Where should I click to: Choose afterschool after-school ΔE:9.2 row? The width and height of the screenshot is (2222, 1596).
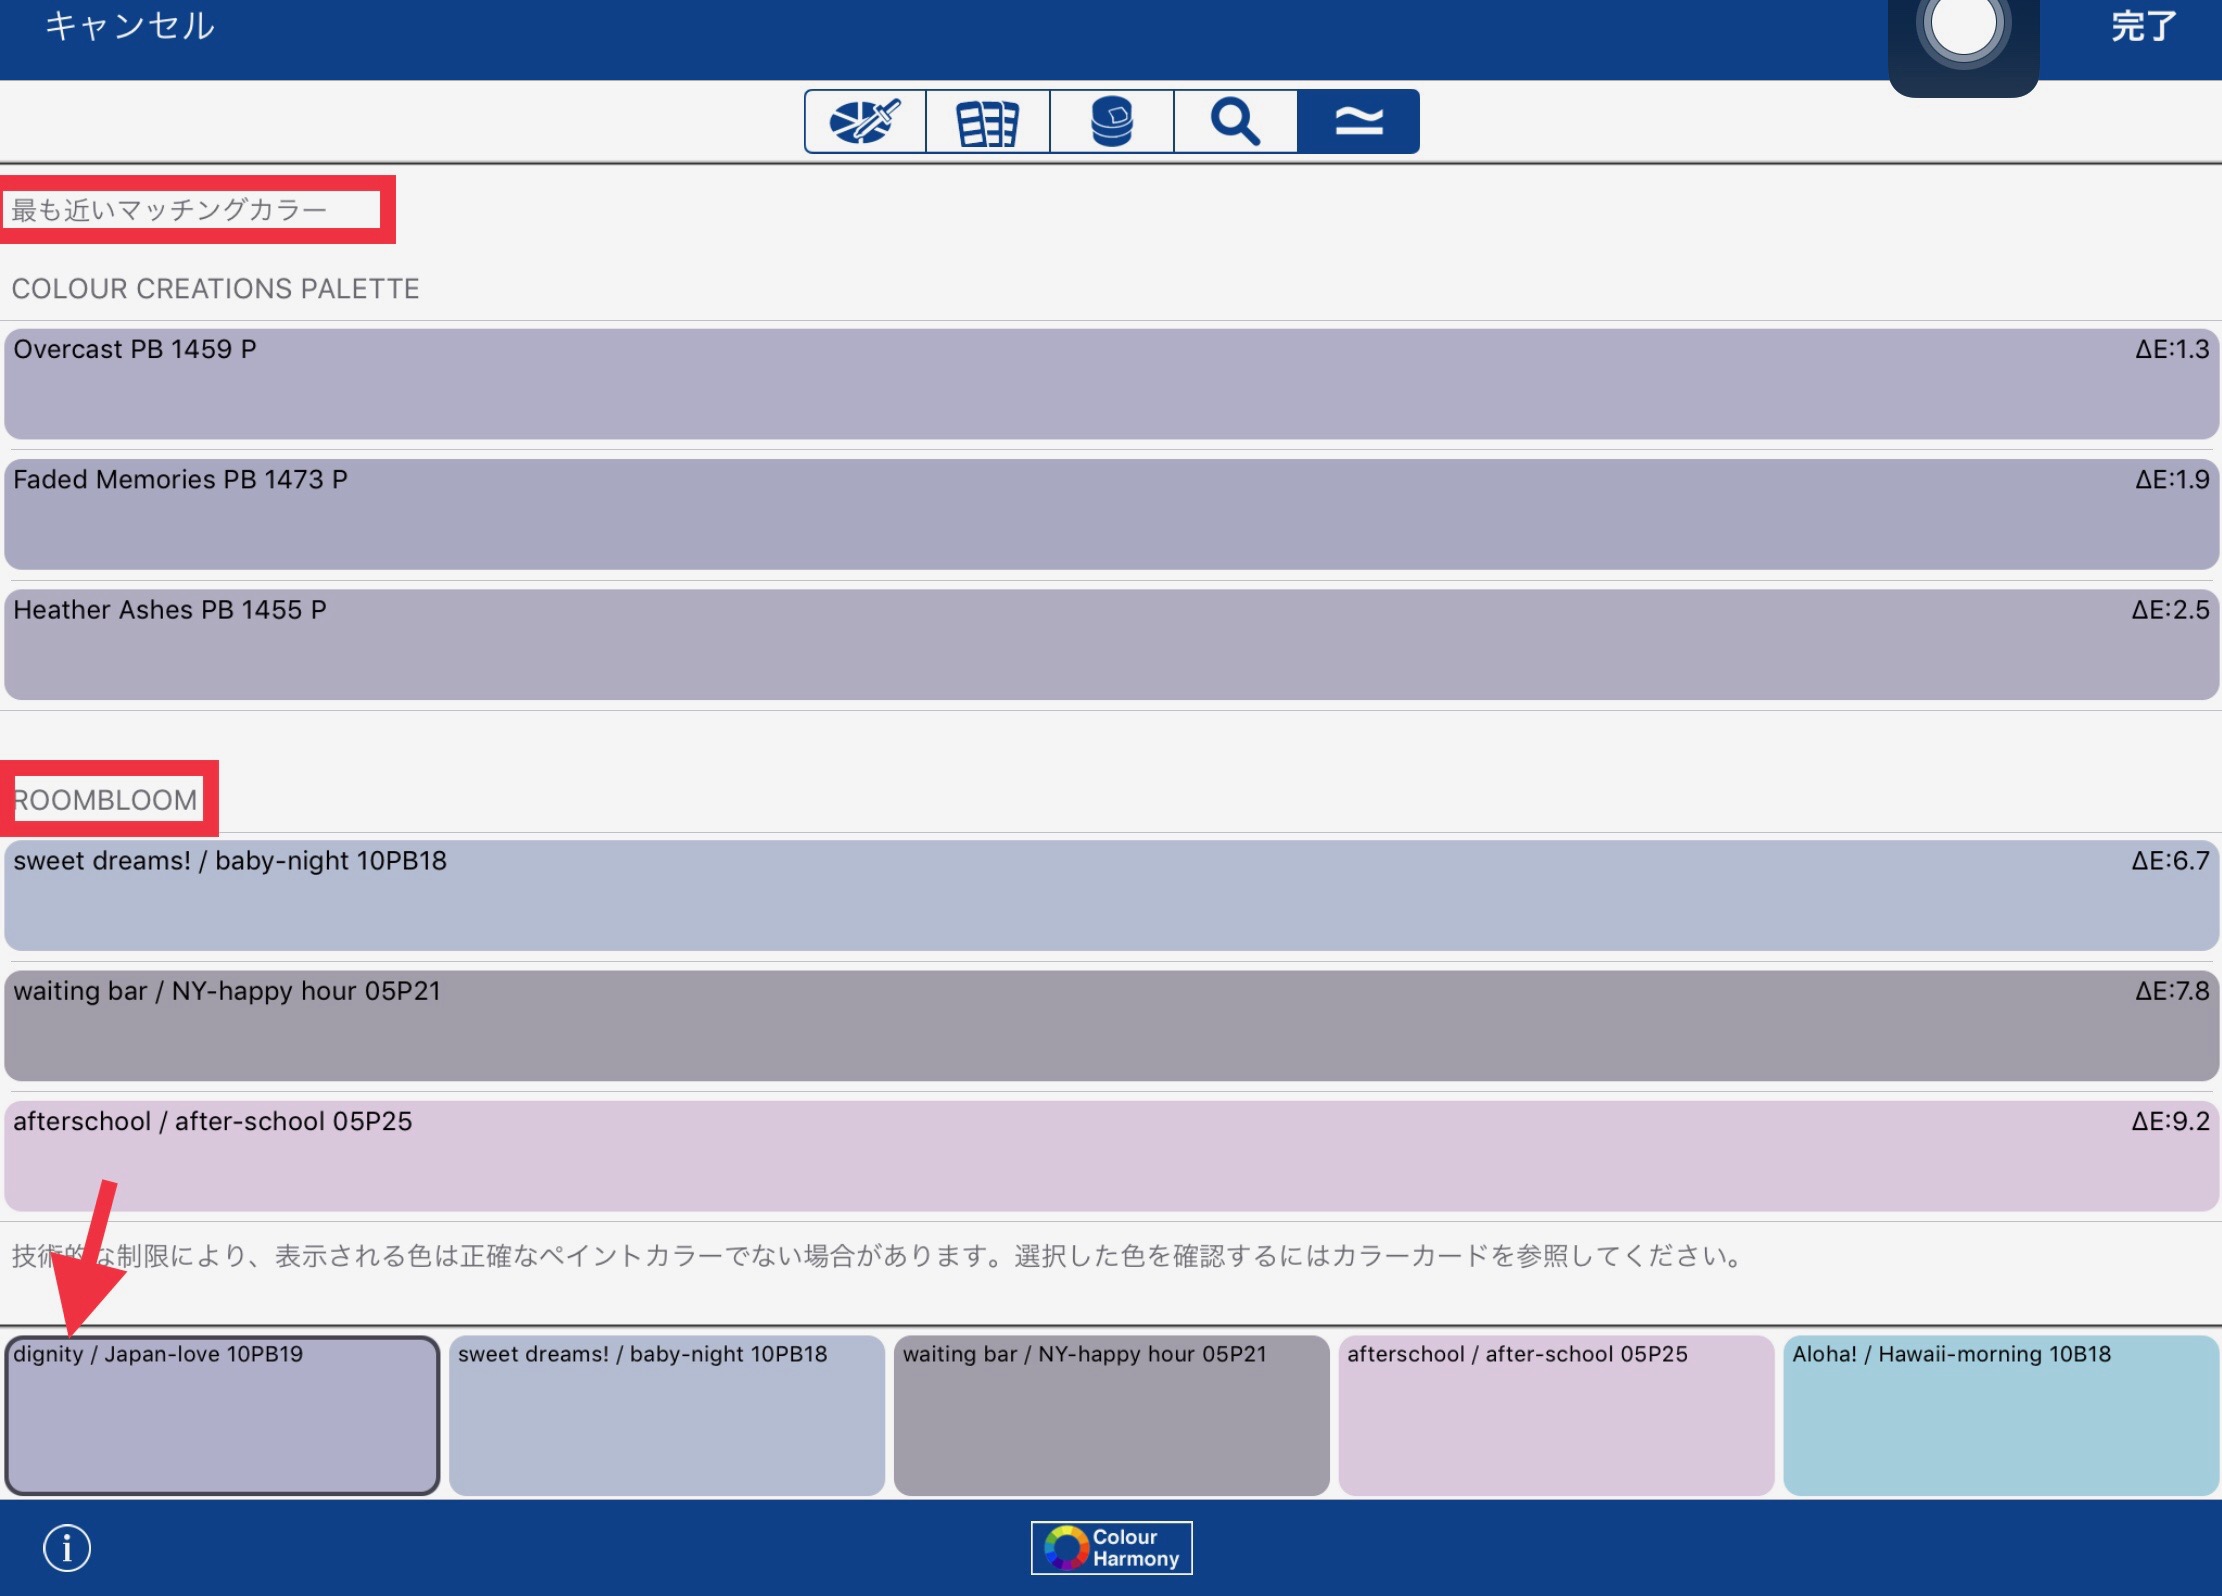pyautogui.click(x=1112, y=1156)
